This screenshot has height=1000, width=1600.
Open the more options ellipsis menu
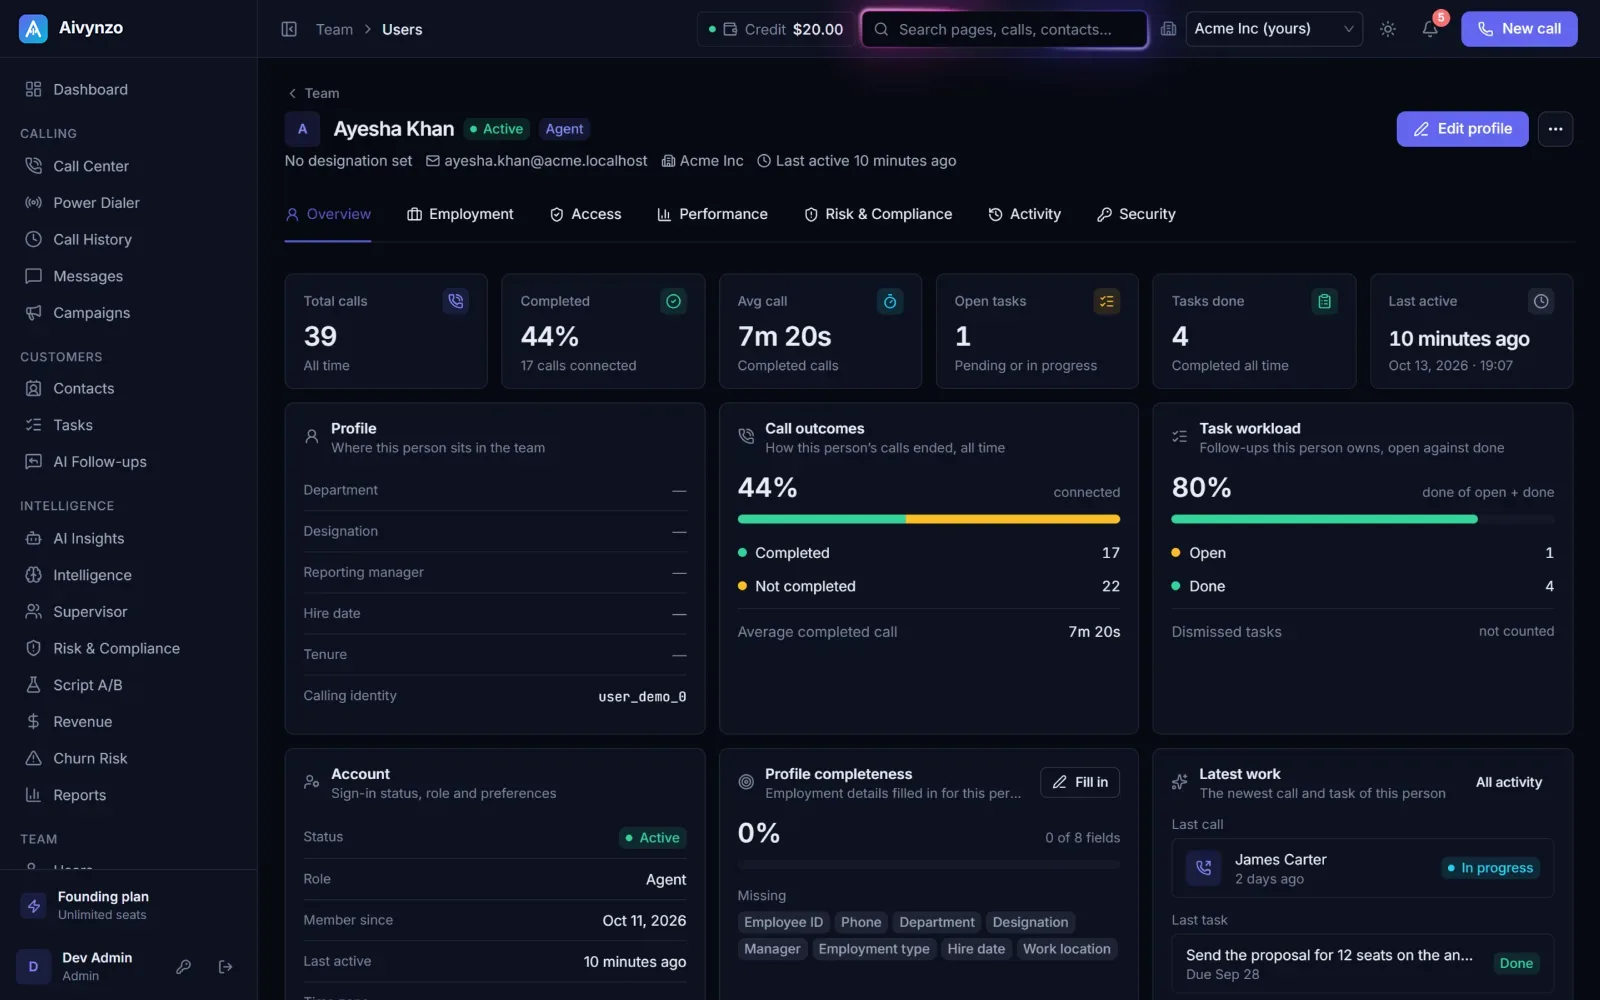[1555, 129]
